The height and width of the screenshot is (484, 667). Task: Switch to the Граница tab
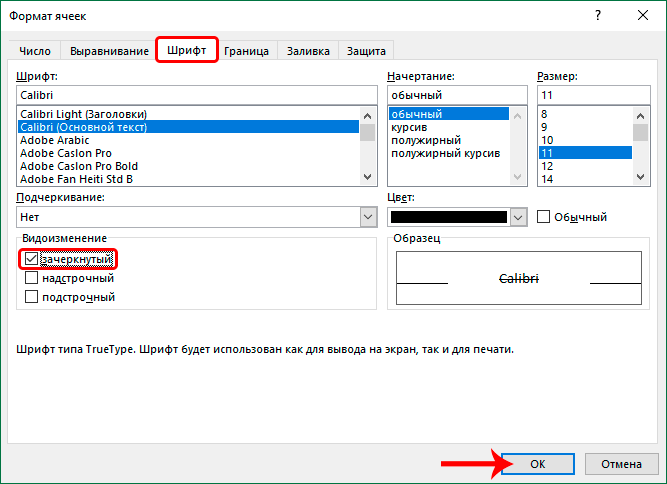(x=246, y=51)
